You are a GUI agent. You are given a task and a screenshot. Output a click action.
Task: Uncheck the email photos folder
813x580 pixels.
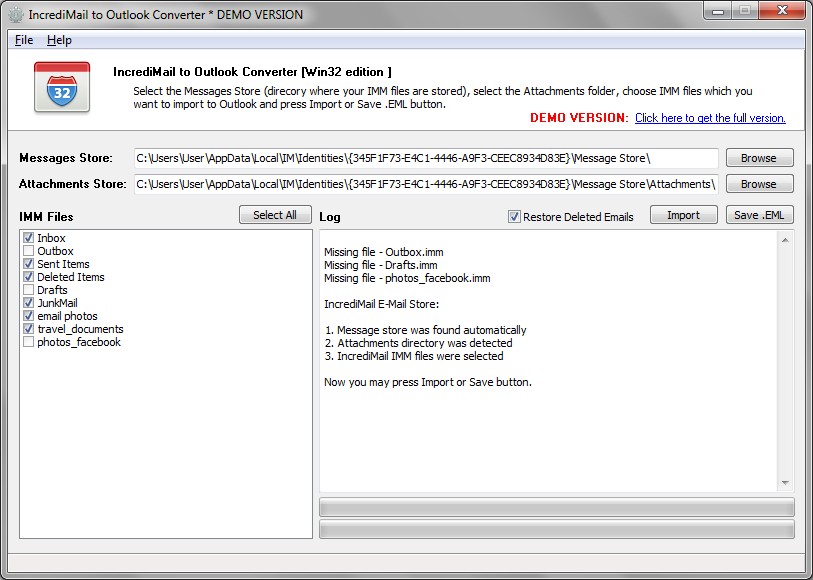(x=29, y=315)
